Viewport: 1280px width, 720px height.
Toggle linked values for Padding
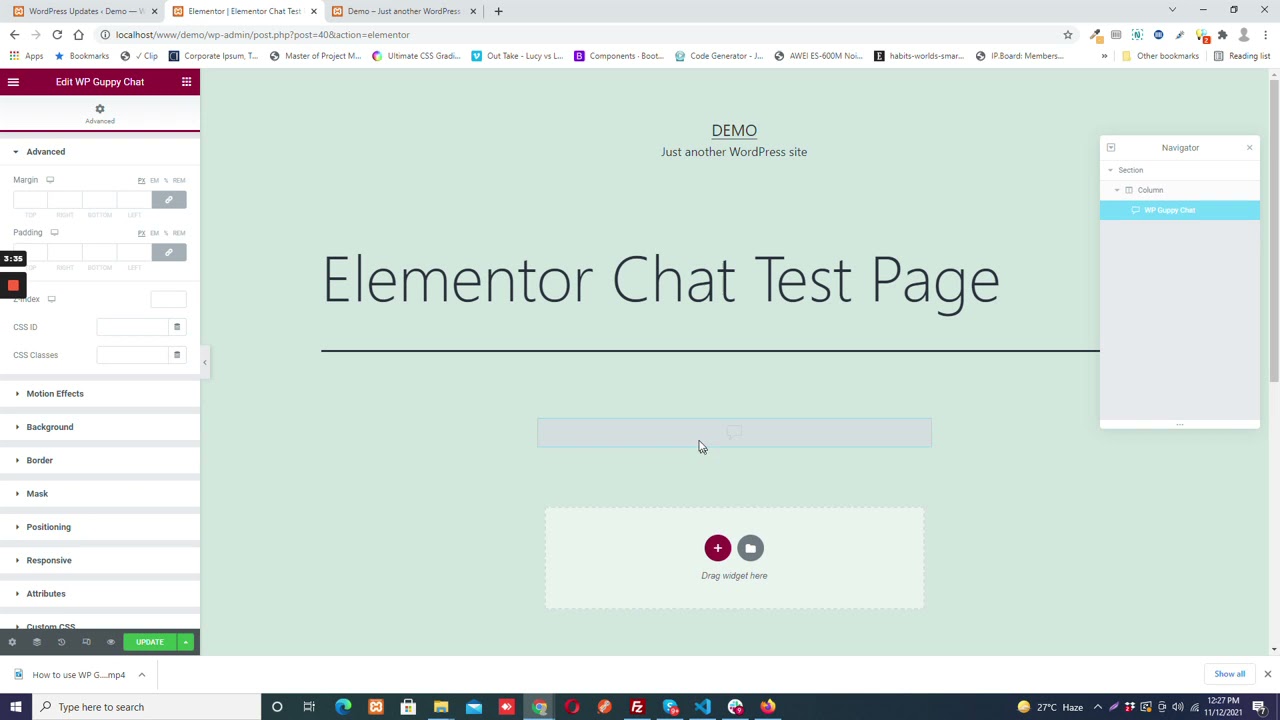pos(168,252)
